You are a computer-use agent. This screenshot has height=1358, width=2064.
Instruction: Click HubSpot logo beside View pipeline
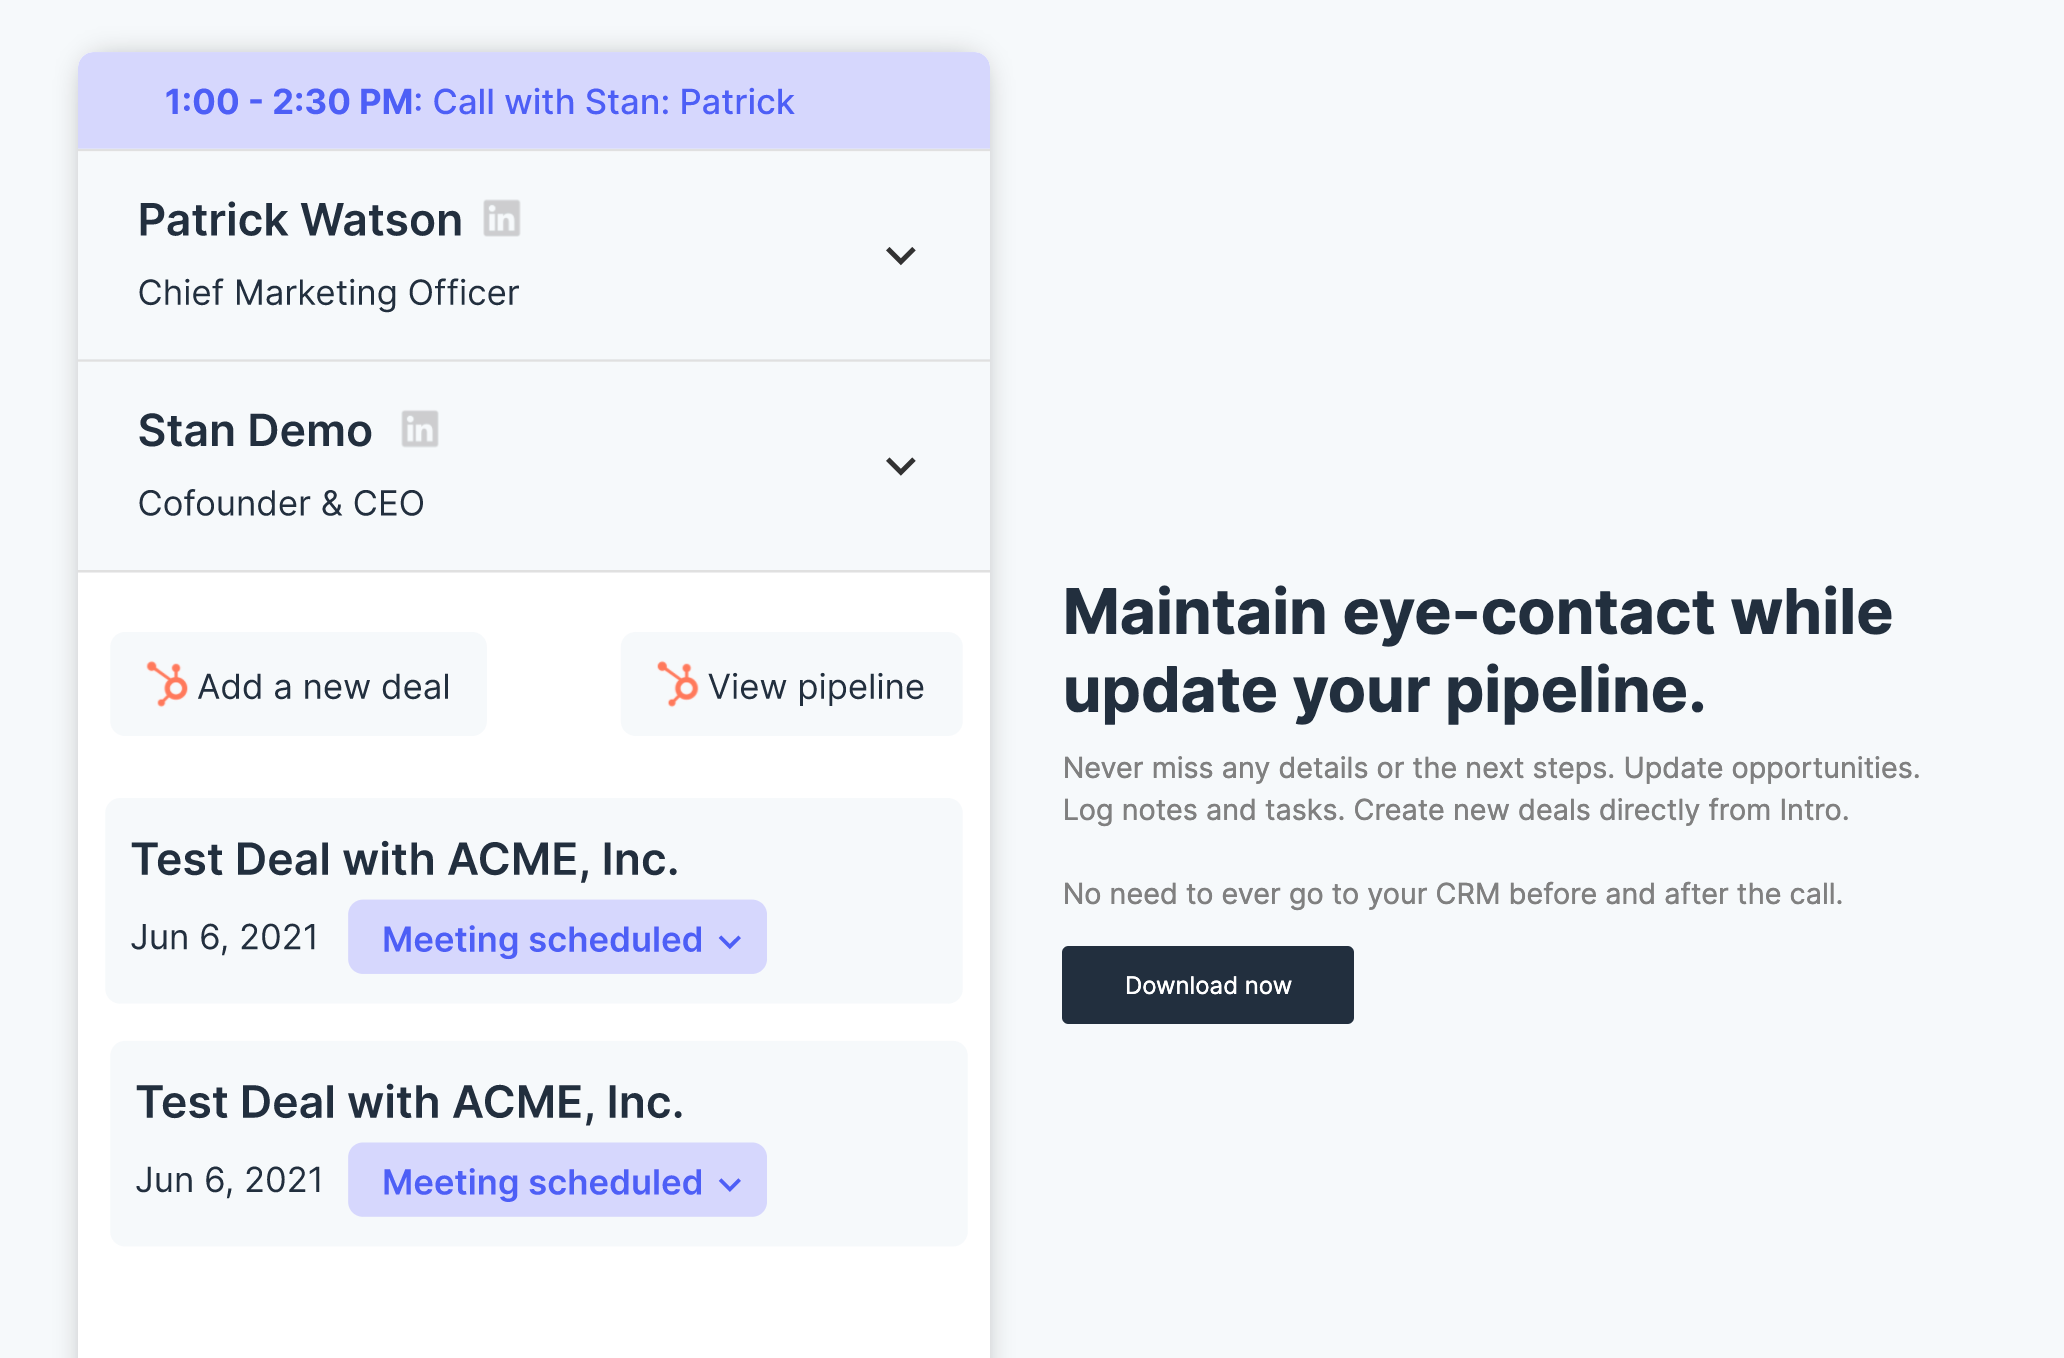(x=678, y=685)
